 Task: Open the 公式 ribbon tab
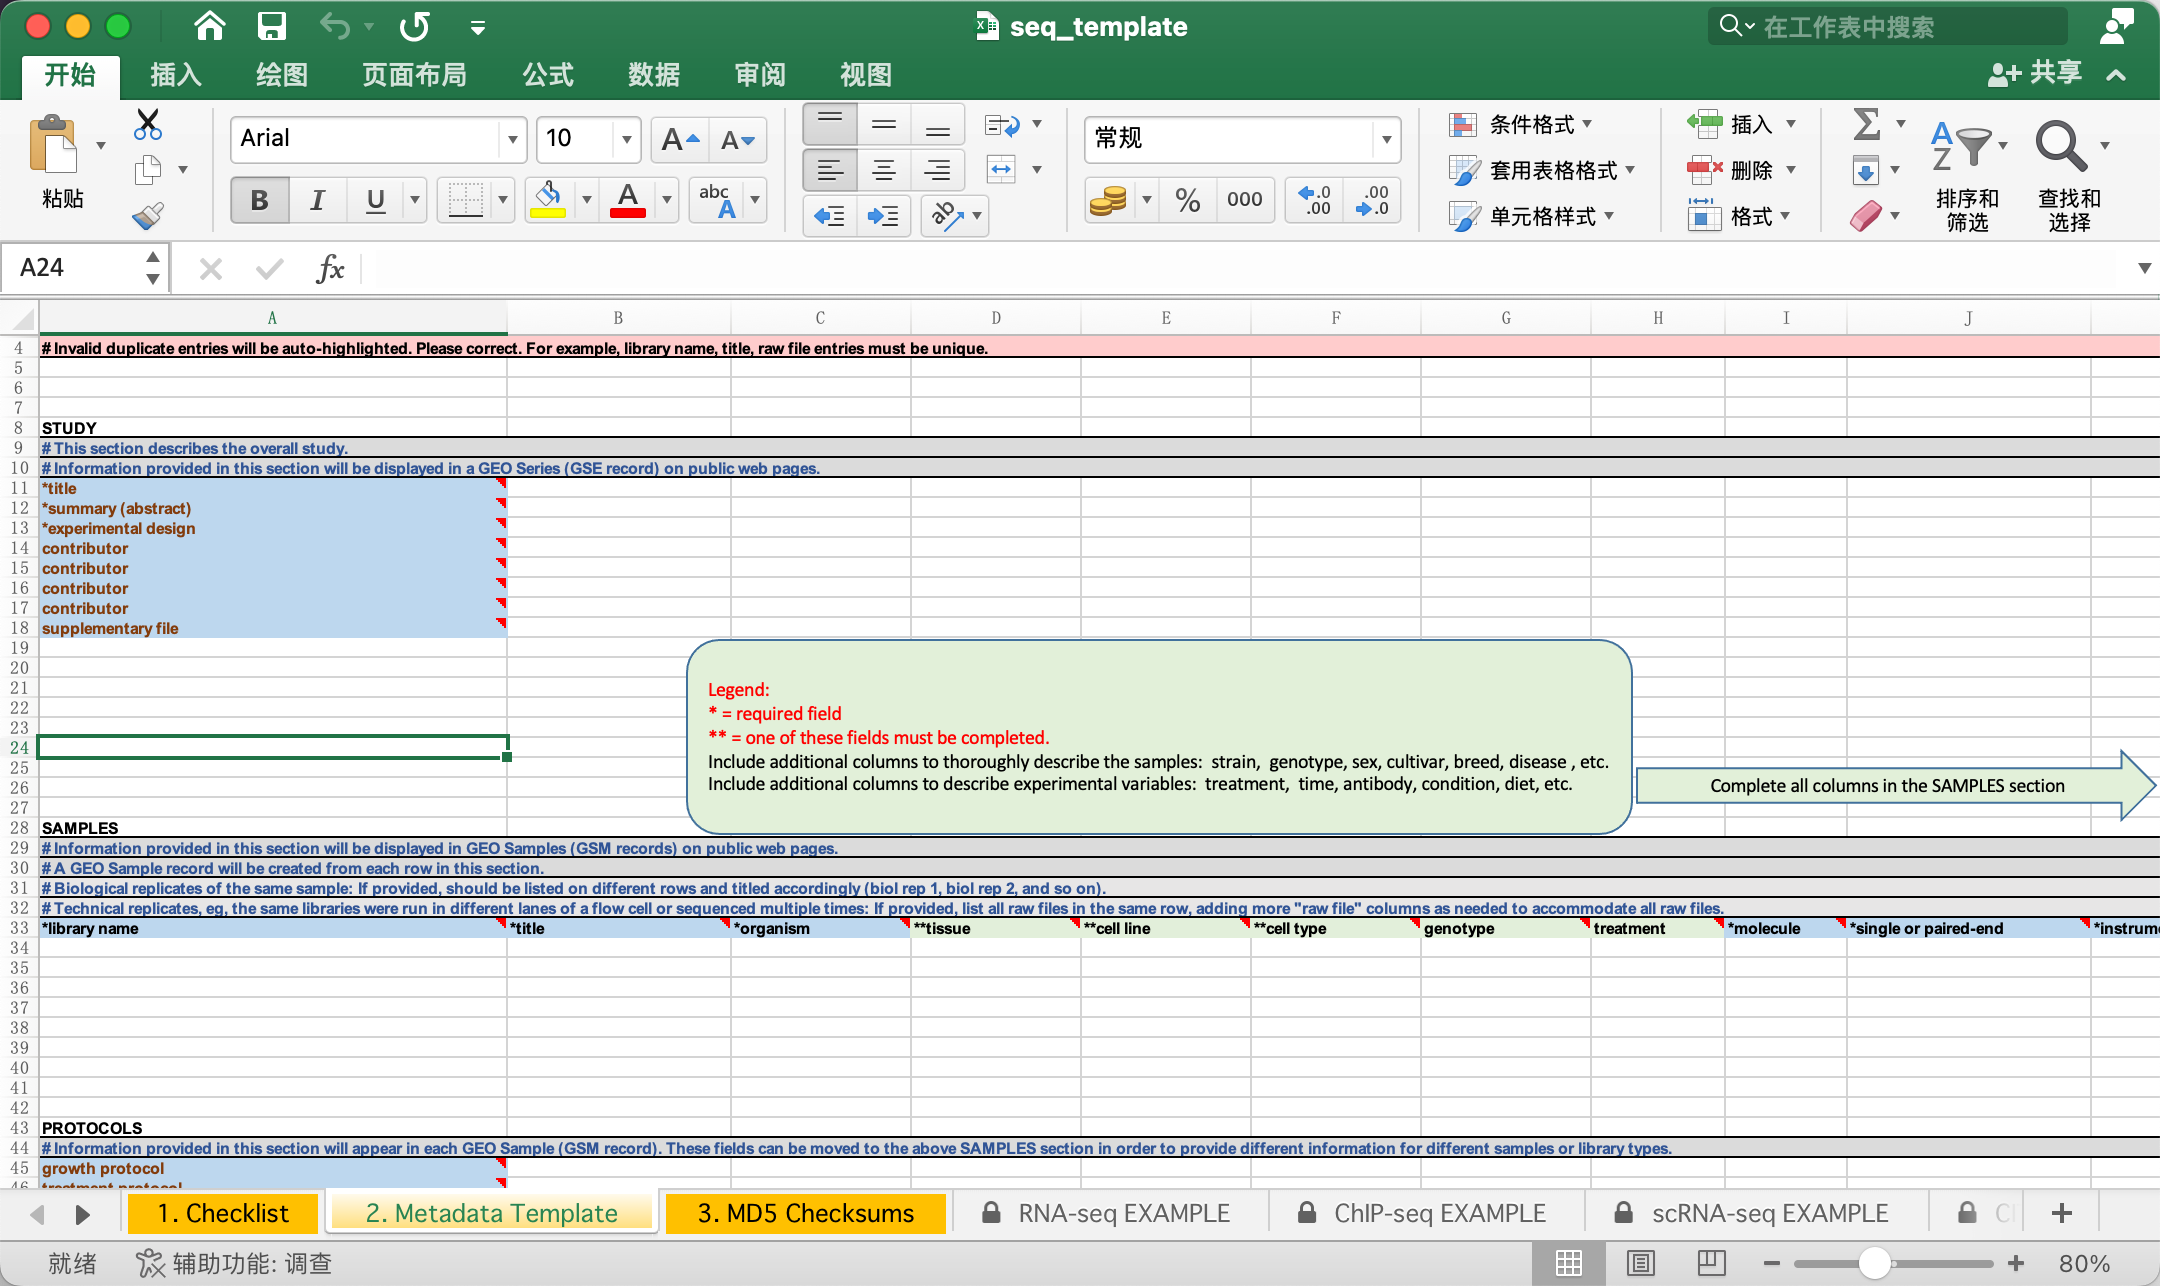click(547, 75)
